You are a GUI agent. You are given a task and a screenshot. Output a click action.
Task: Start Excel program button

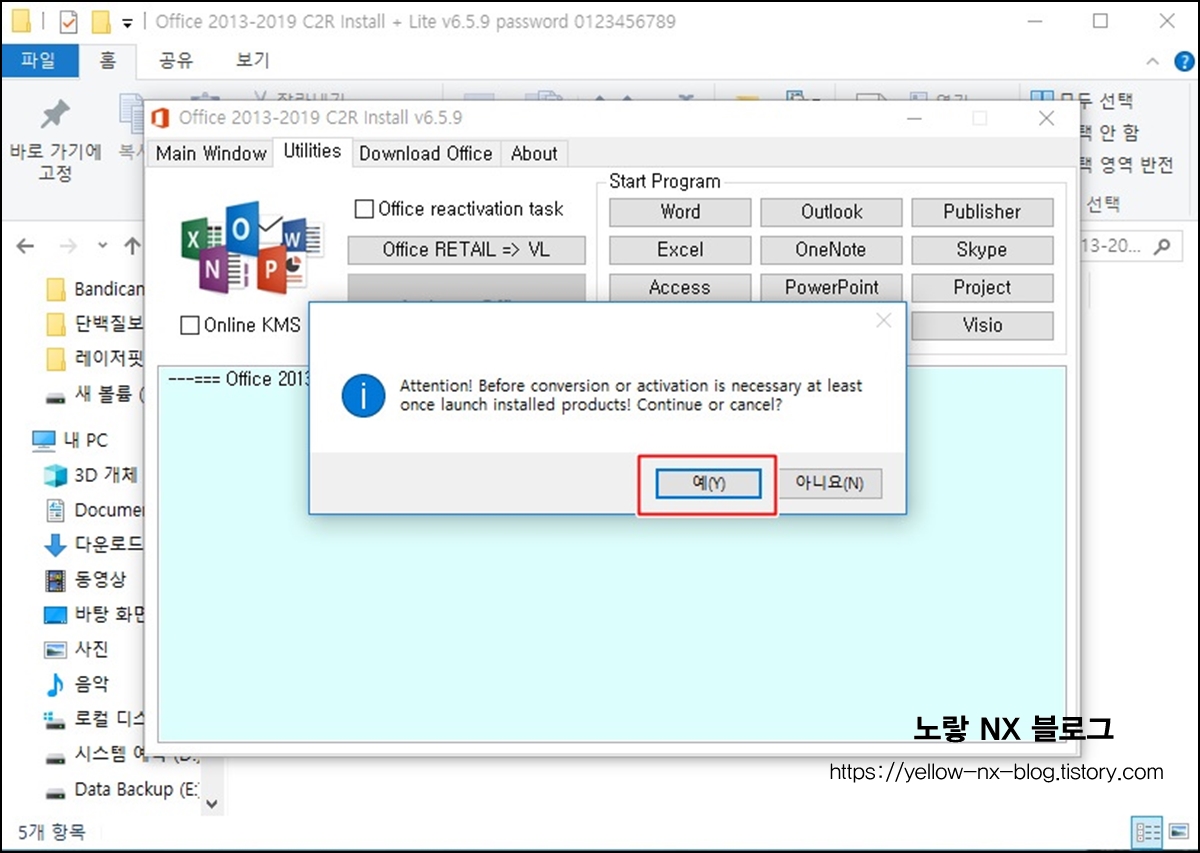pos(680,250)
